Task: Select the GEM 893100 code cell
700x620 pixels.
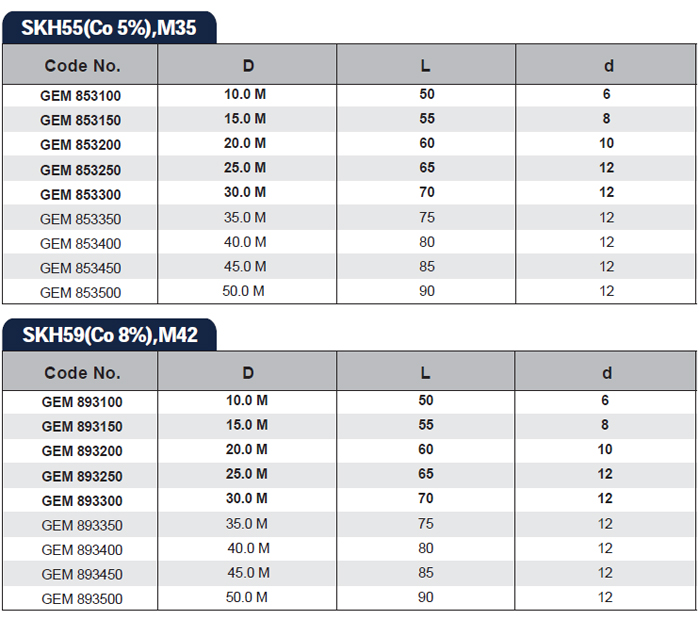Action: click(x=82, y=402)
